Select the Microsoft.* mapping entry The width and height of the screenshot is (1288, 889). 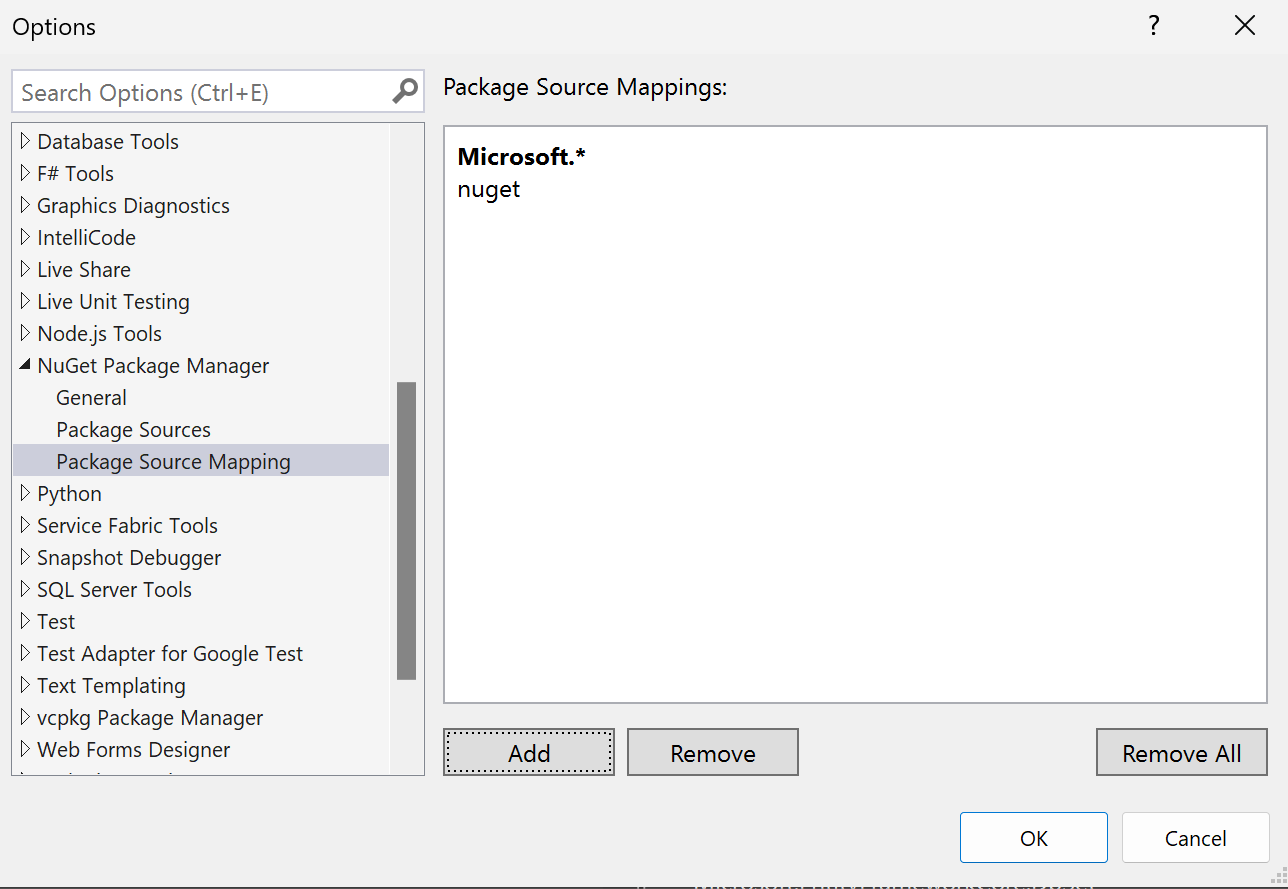click(x=521, y=157)
